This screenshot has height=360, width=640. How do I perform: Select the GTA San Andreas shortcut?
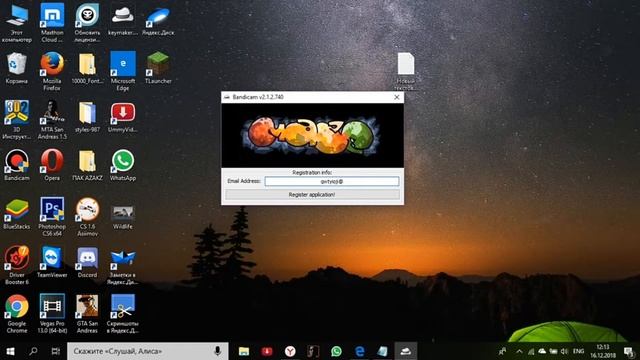tap(87, 313)
